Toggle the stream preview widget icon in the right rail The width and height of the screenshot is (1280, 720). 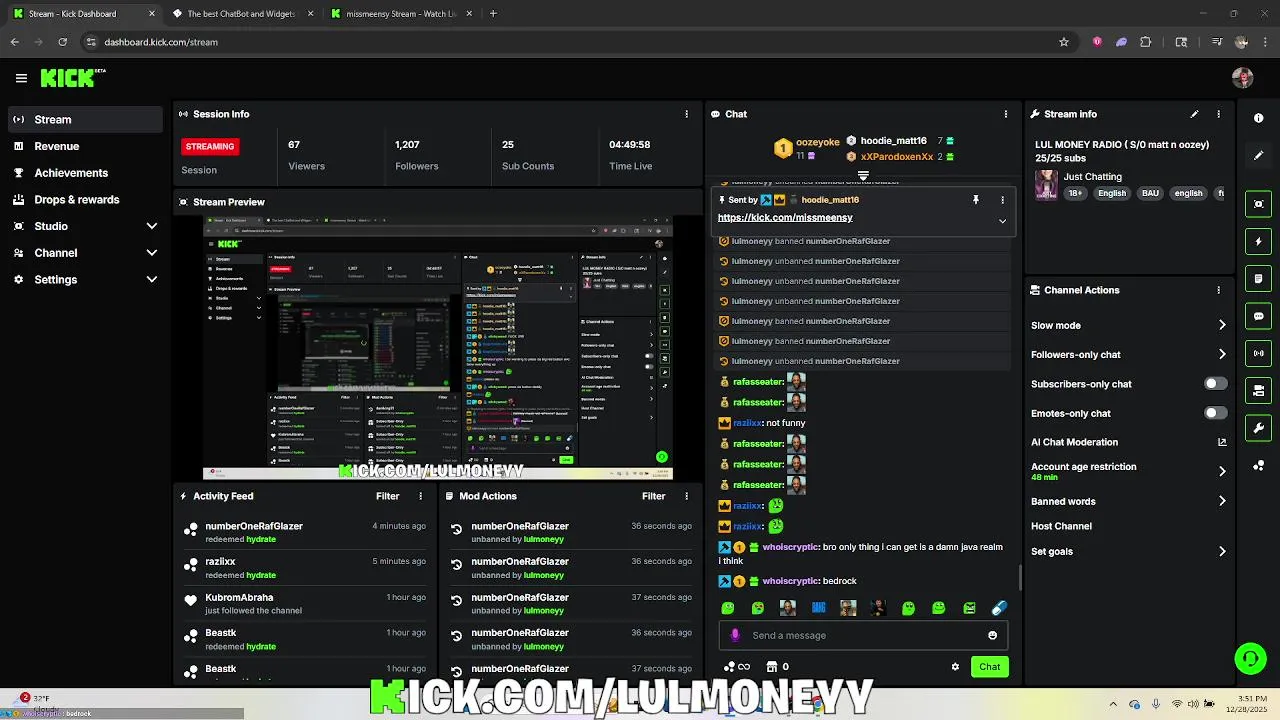[x=1258, y=204]
